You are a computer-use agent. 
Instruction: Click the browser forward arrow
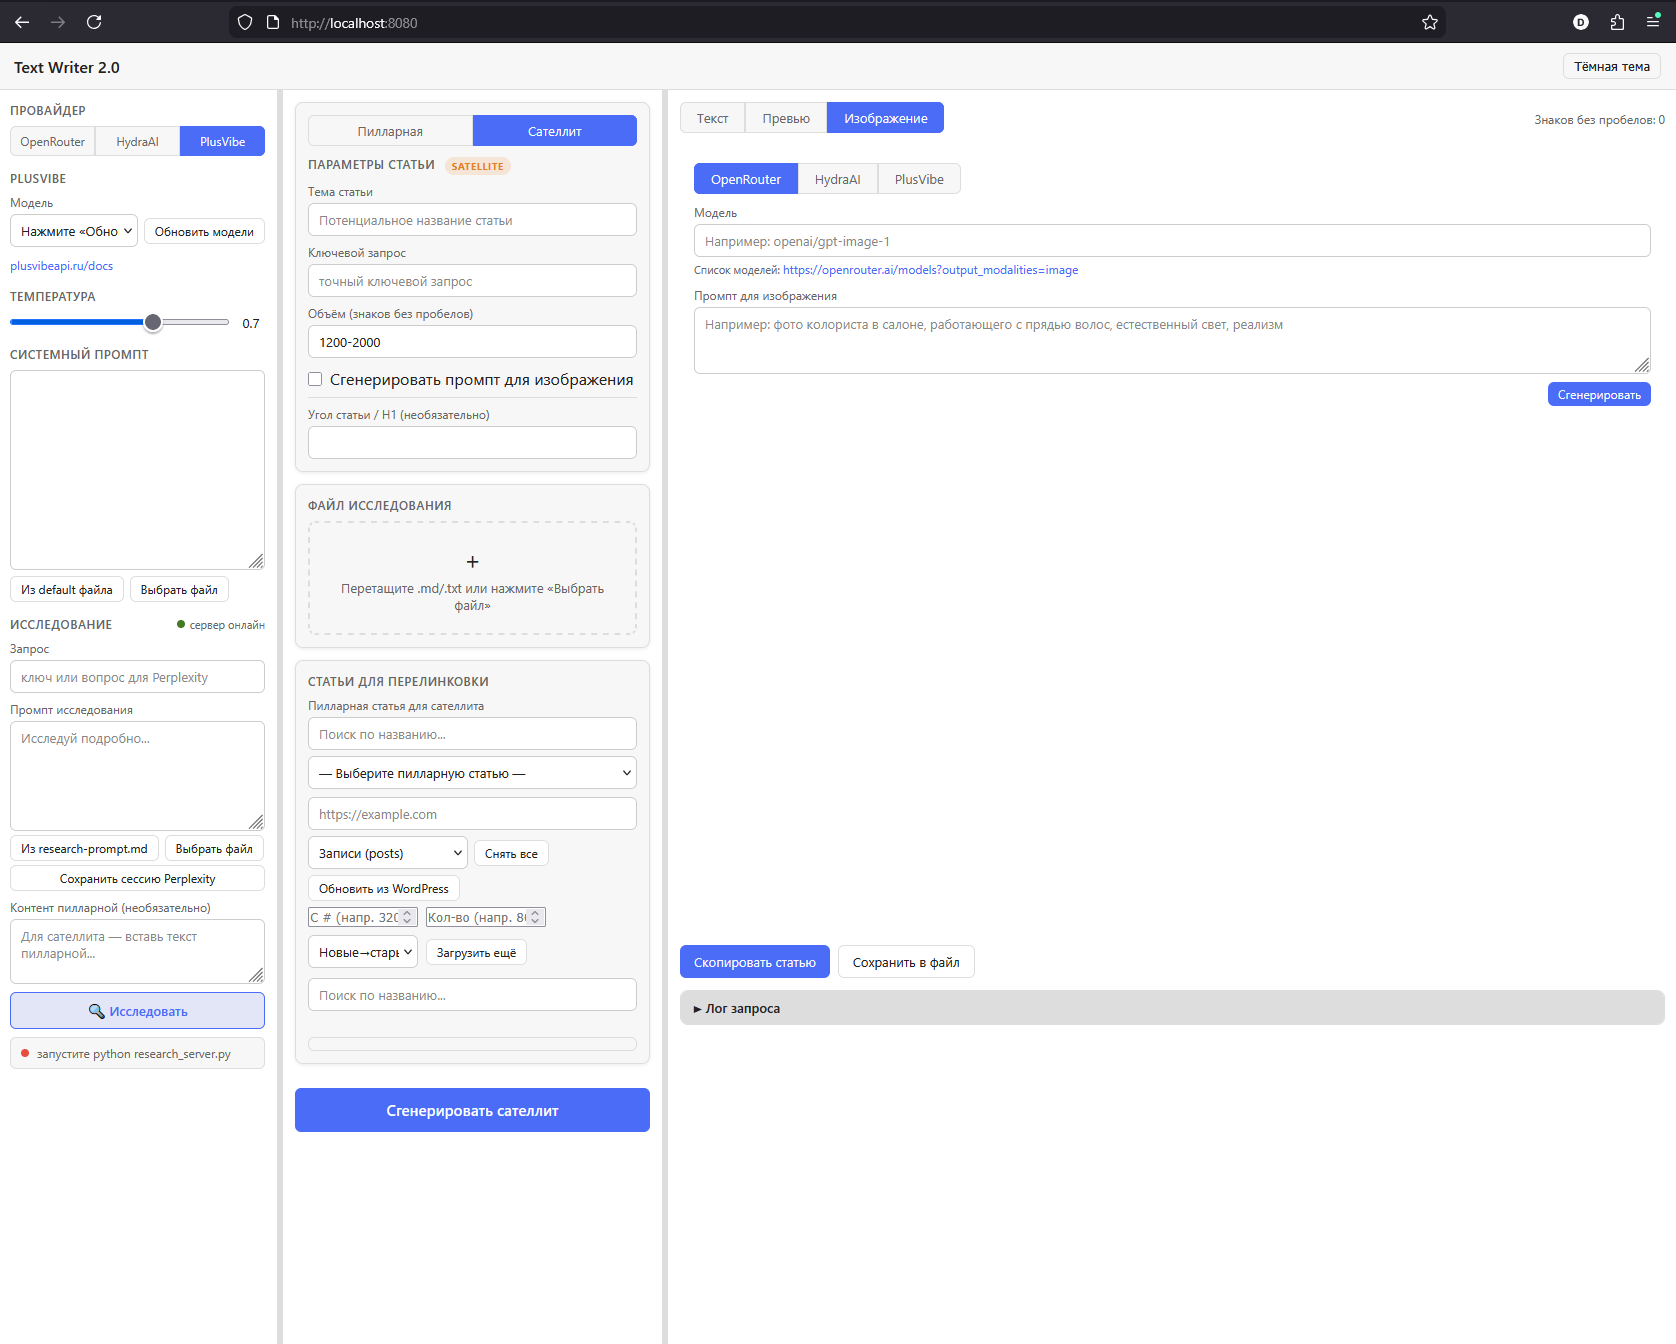click(58, 22)
